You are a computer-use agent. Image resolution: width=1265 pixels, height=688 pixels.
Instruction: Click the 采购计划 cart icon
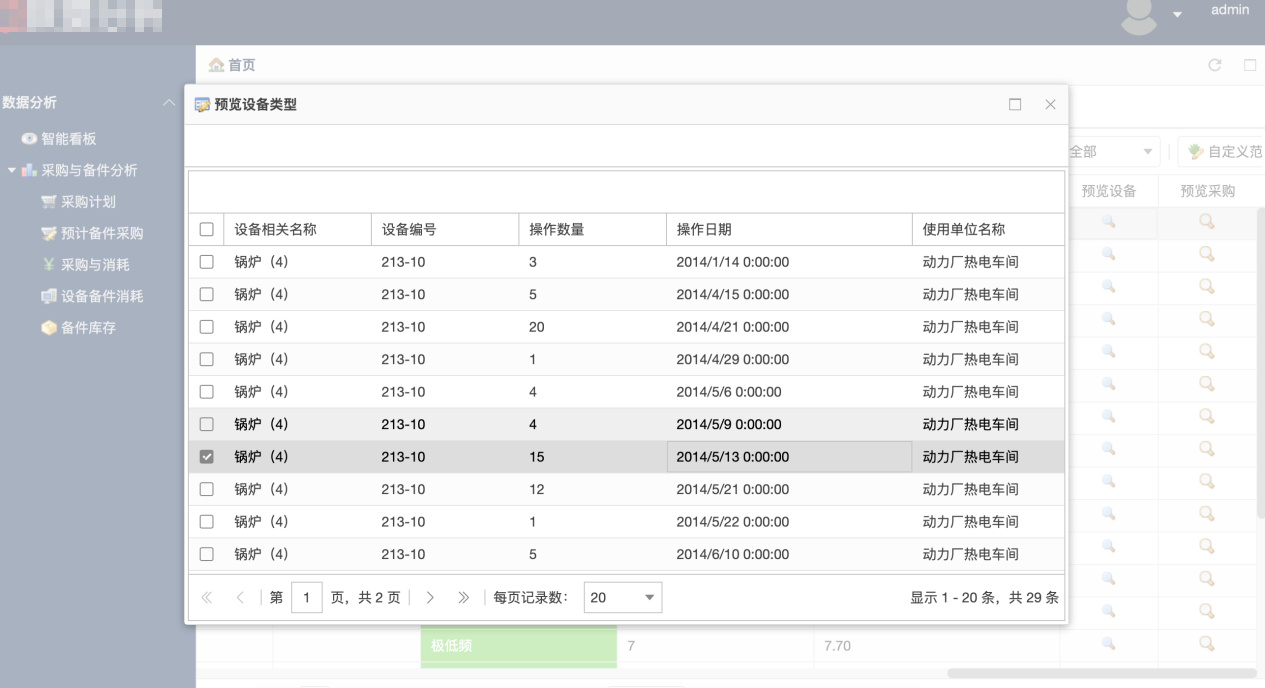(x=49, y=202)
